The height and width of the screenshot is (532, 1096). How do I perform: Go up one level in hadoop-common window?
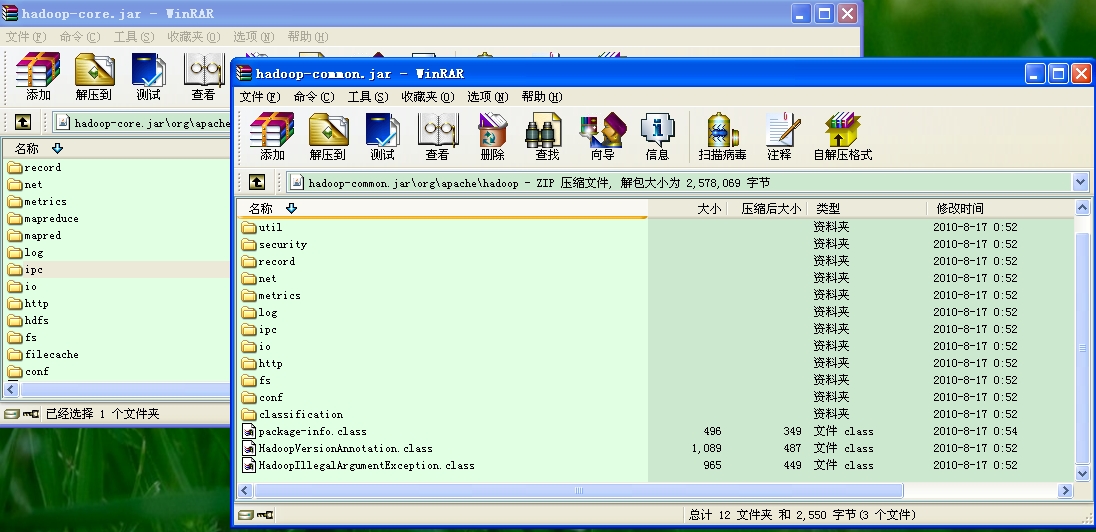257,182
